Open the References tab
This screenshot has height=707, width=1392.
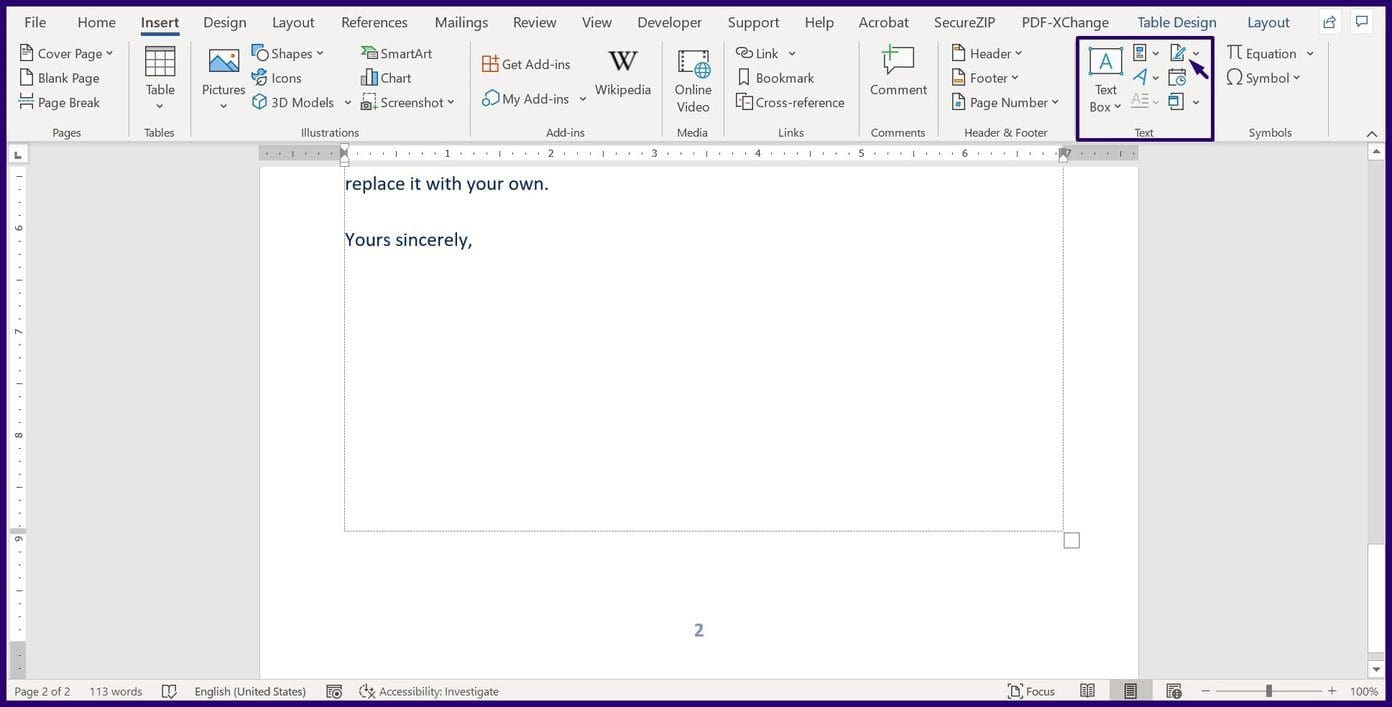pos(374,22)
